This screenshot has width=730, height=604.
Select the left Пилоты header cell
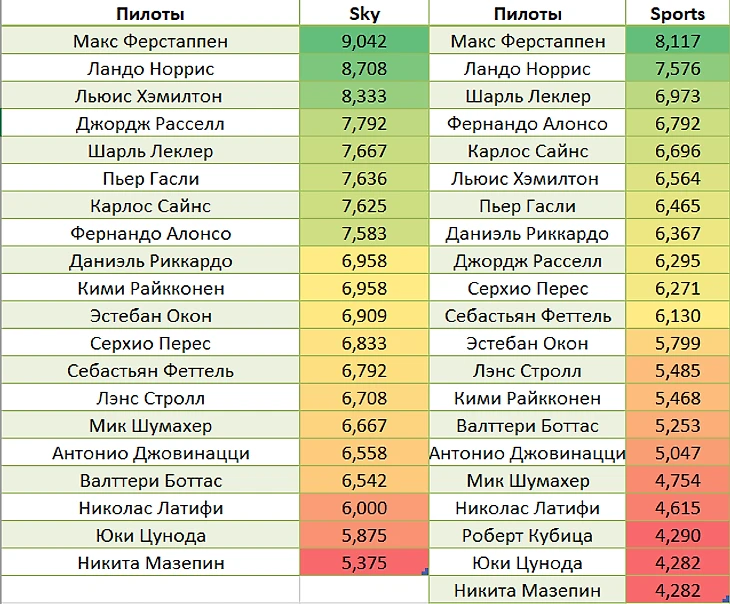(x=149, y=14)
